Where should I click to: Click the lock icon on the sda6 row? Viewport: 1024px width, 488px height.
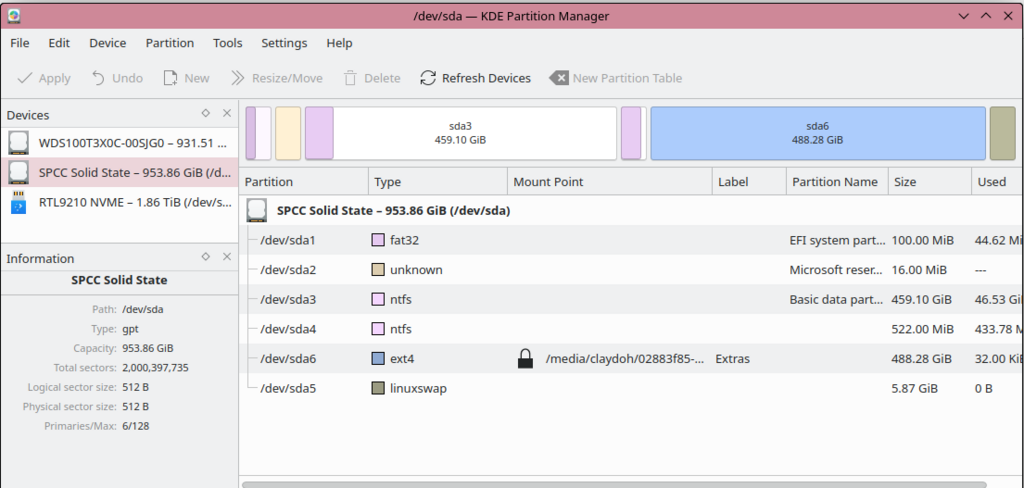coord(525,358)
